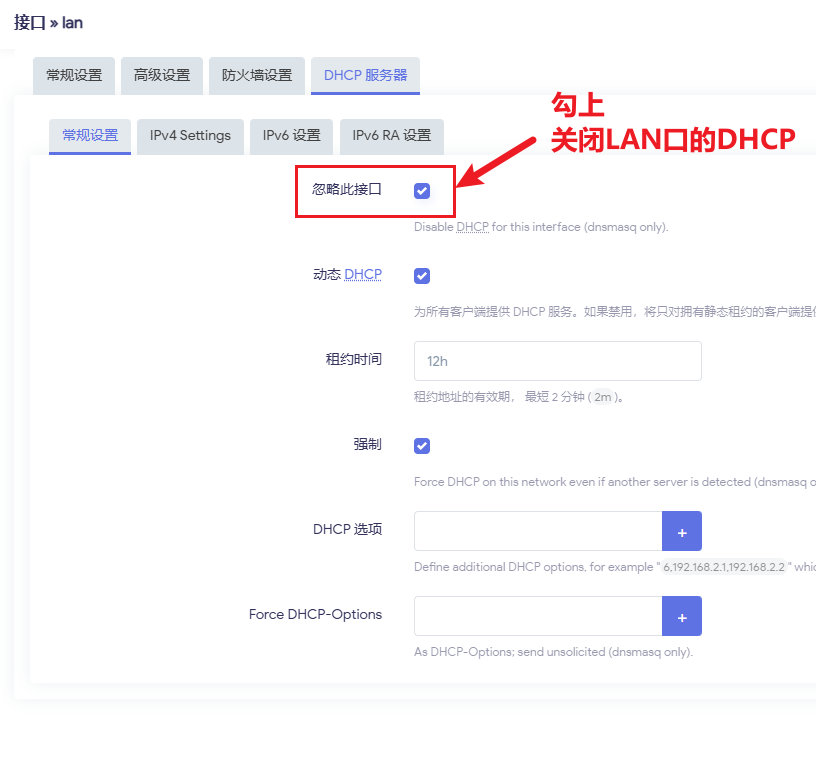
Task: Click the 接口 » lan page heading
Action: (48, 22)
